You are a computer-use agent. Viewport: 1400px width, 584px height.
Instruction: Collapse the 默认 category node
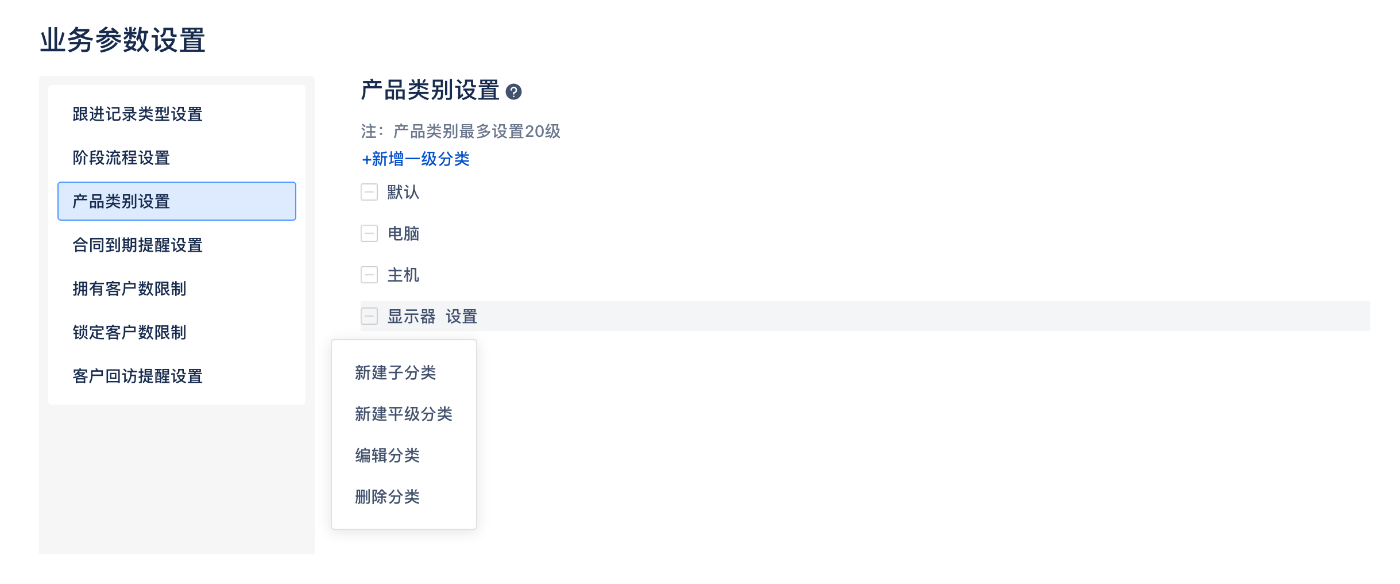pyautogui.click(x=369, y=192)
